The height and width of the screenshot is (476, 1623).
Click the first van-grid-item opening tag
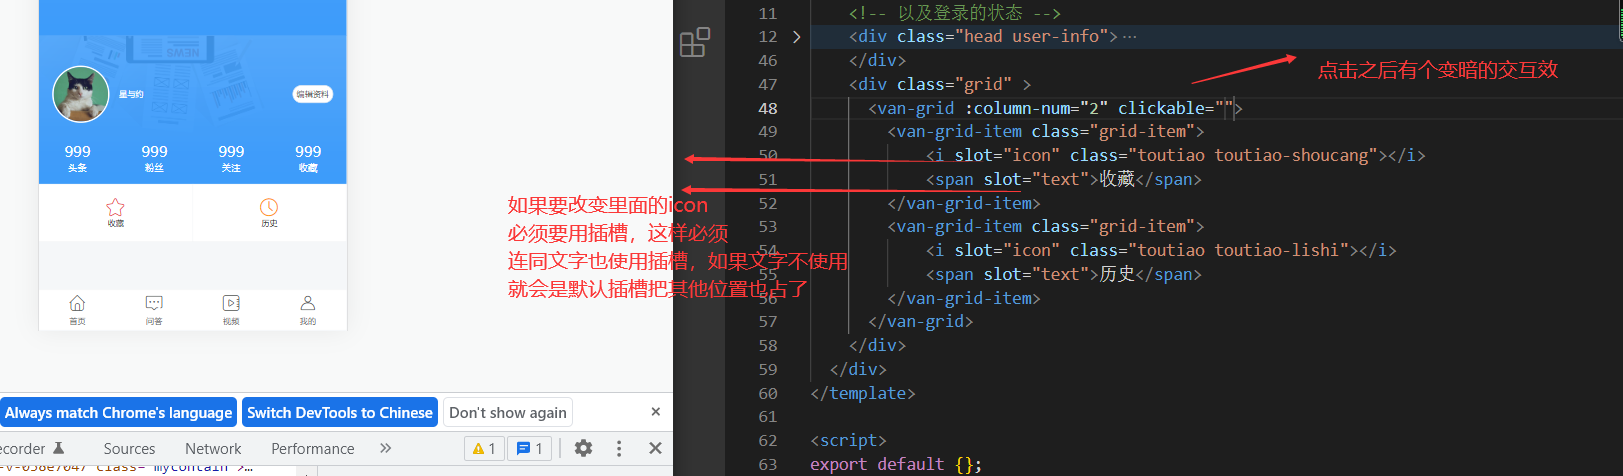pos(1045,131)
